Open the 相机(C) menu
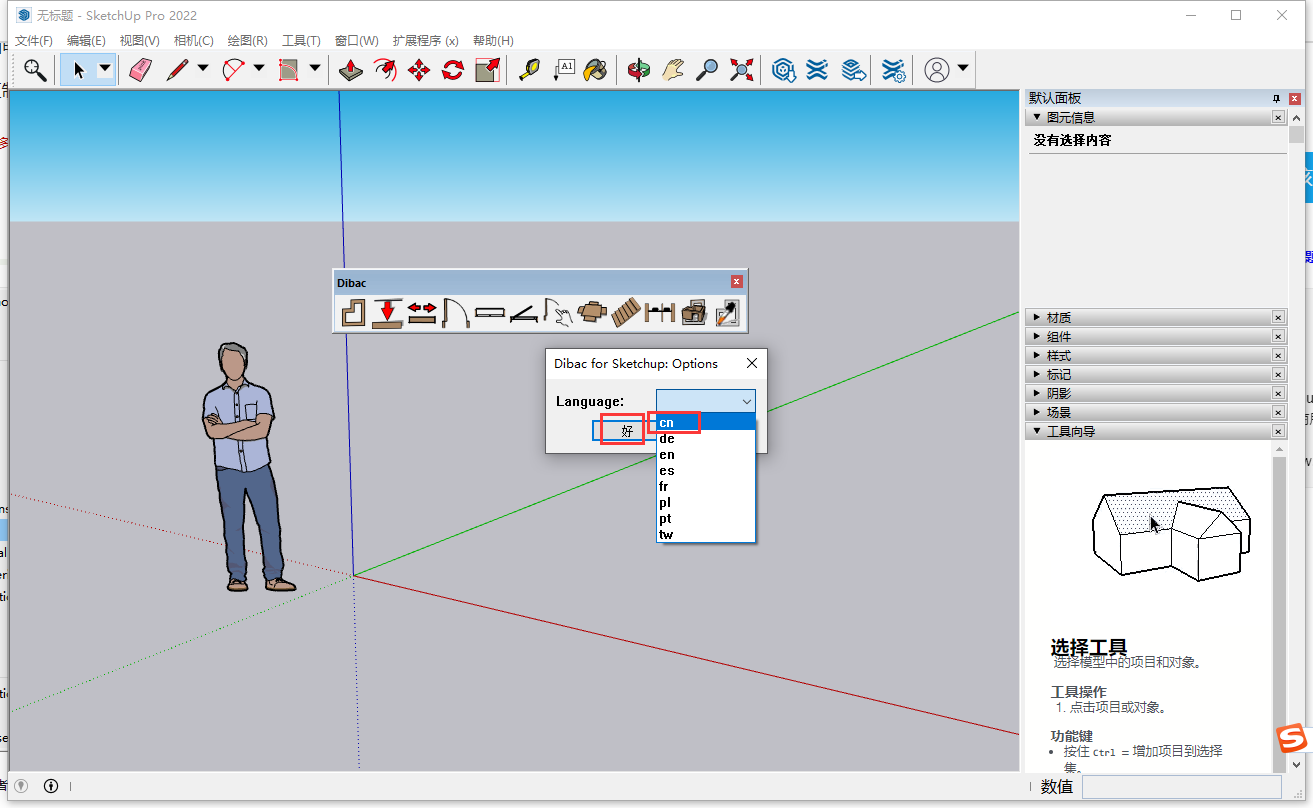Screen dimensions: 1313x808 coord(193,41)
